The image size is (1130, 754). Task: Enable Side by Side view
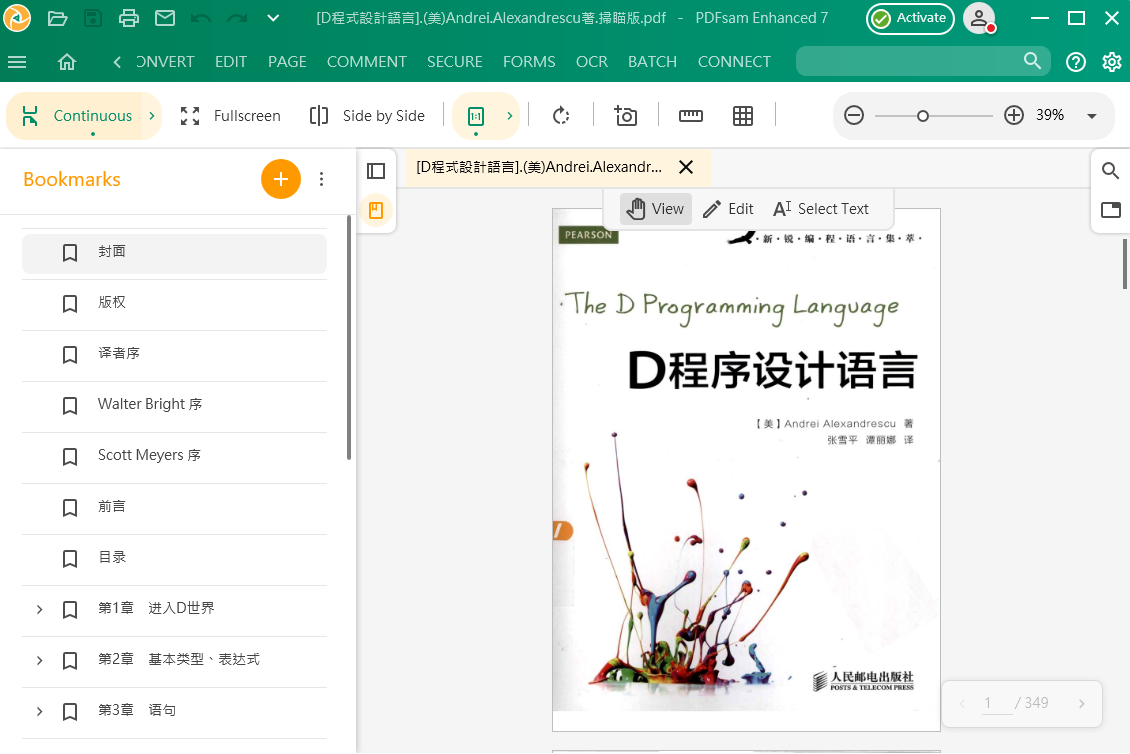[x=368, y=116]
